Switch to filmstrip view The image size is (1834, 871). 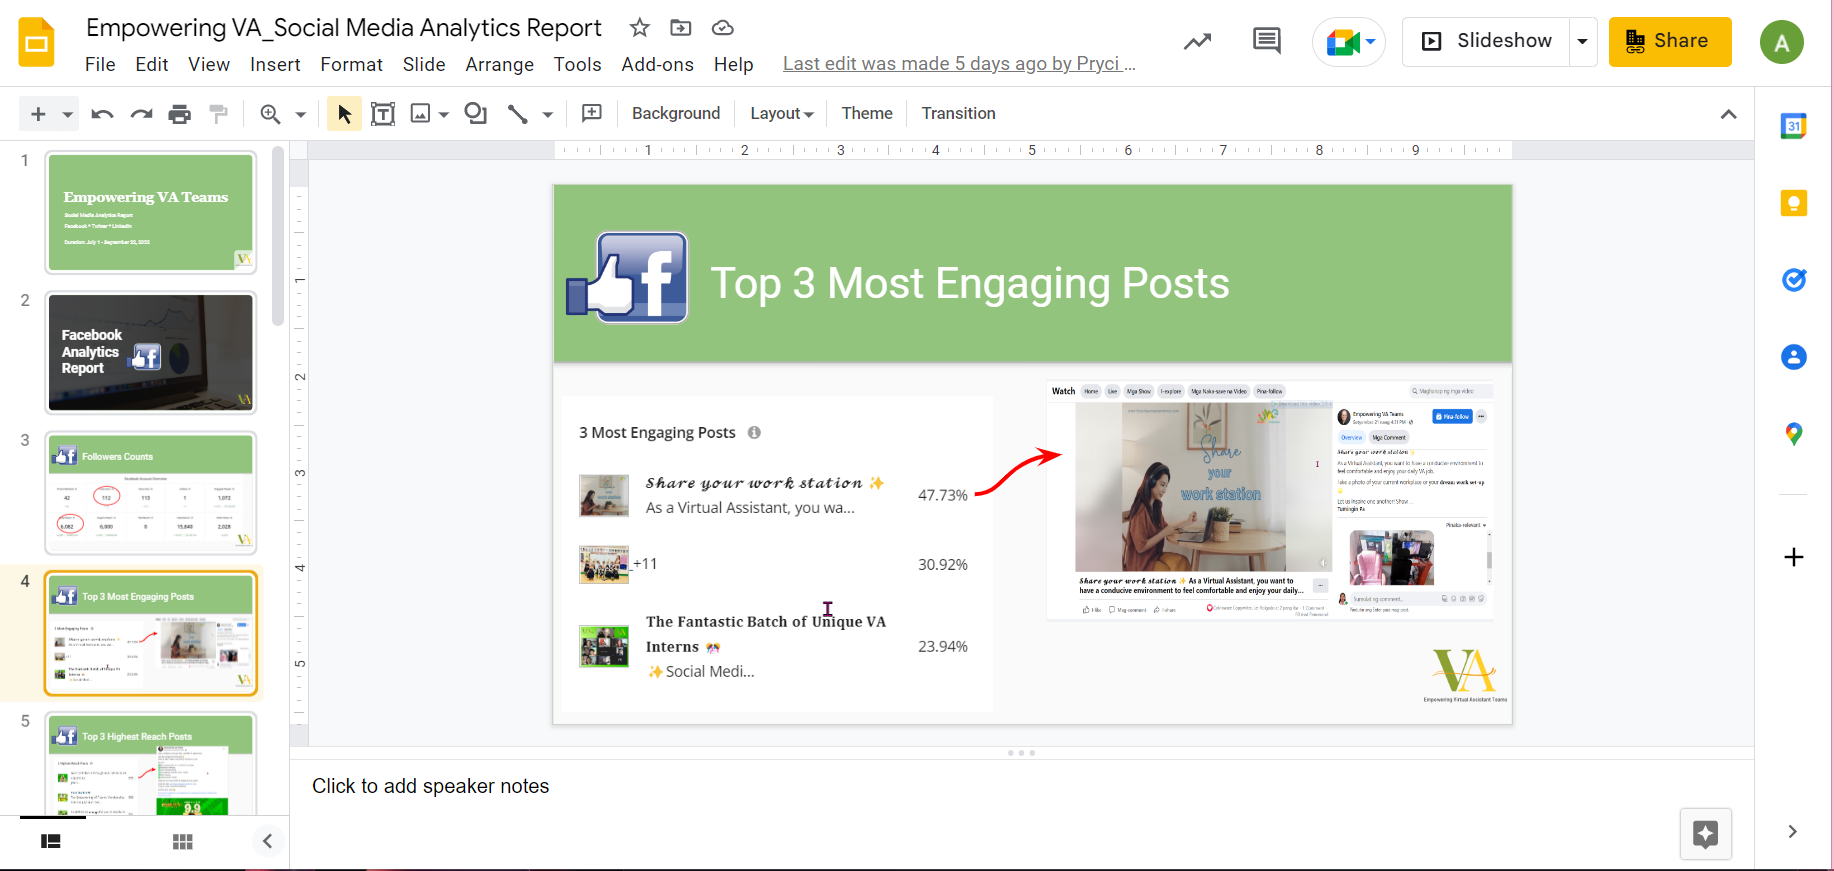coord(51,842)
